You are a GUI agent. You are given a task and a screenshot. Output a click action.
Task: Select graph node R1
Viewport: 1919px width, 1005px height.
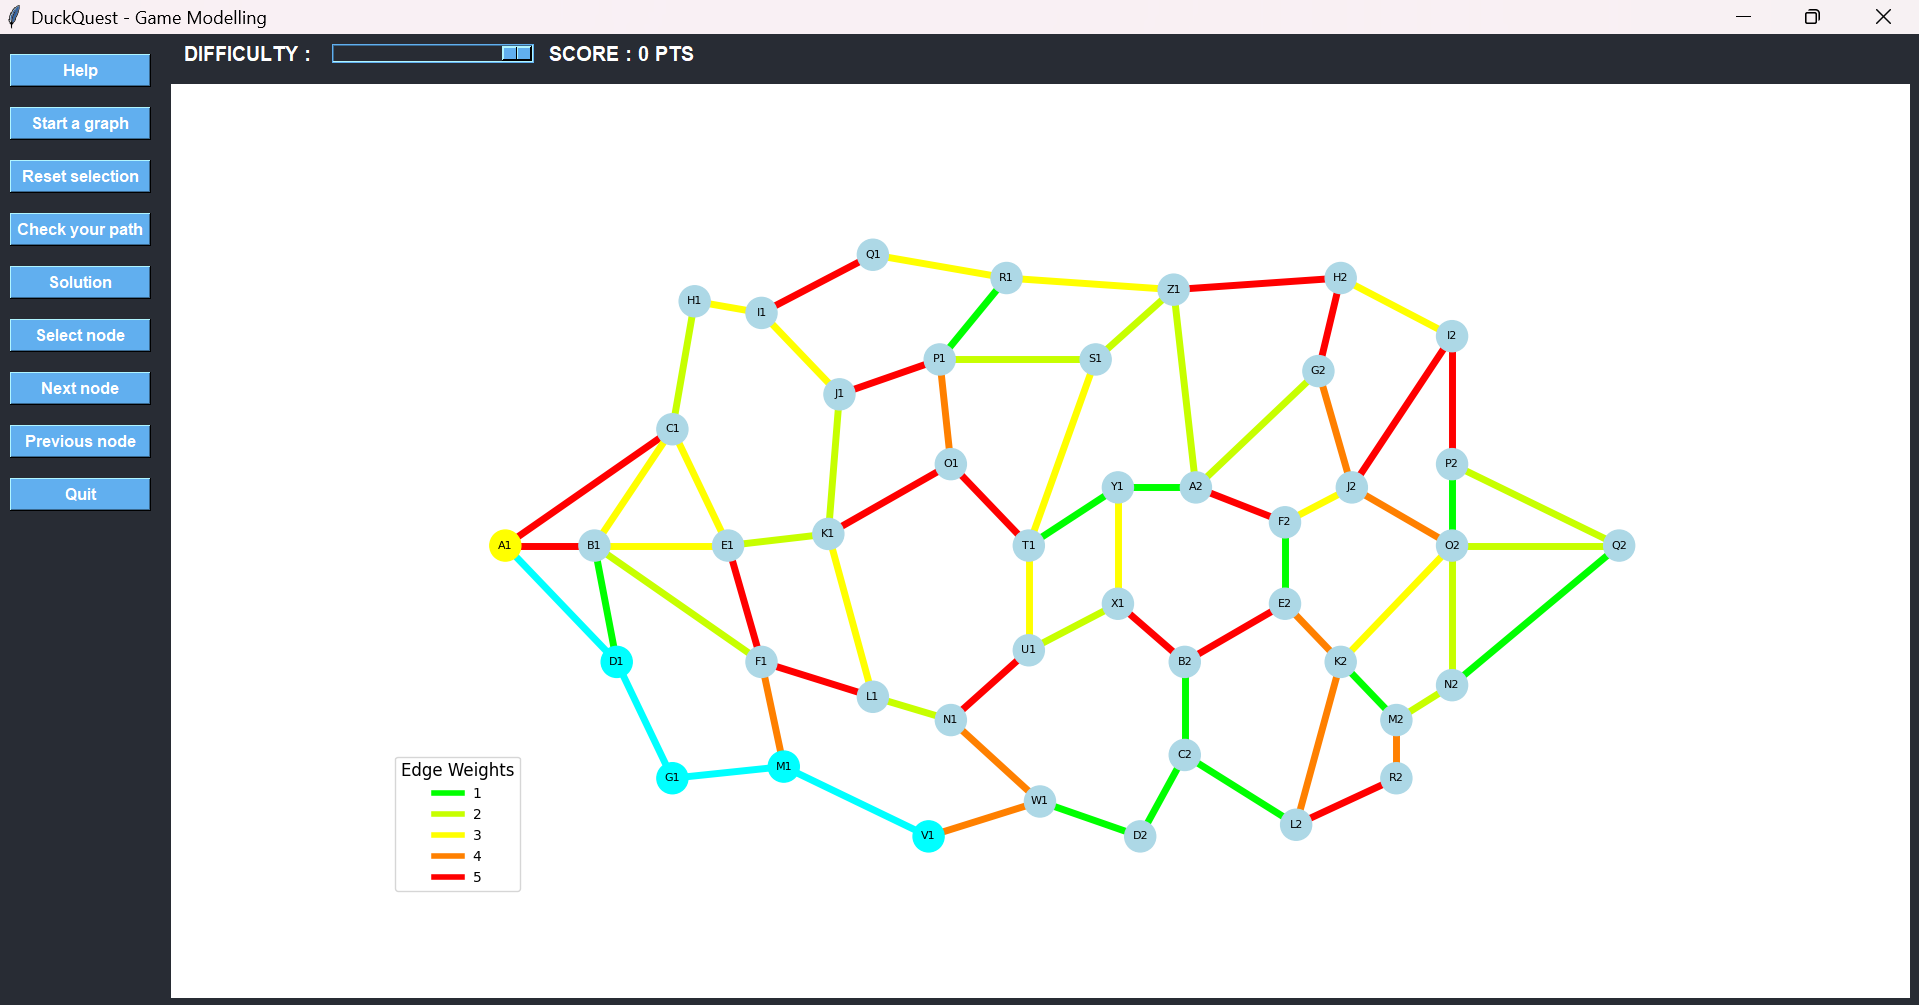point(1006,277)
